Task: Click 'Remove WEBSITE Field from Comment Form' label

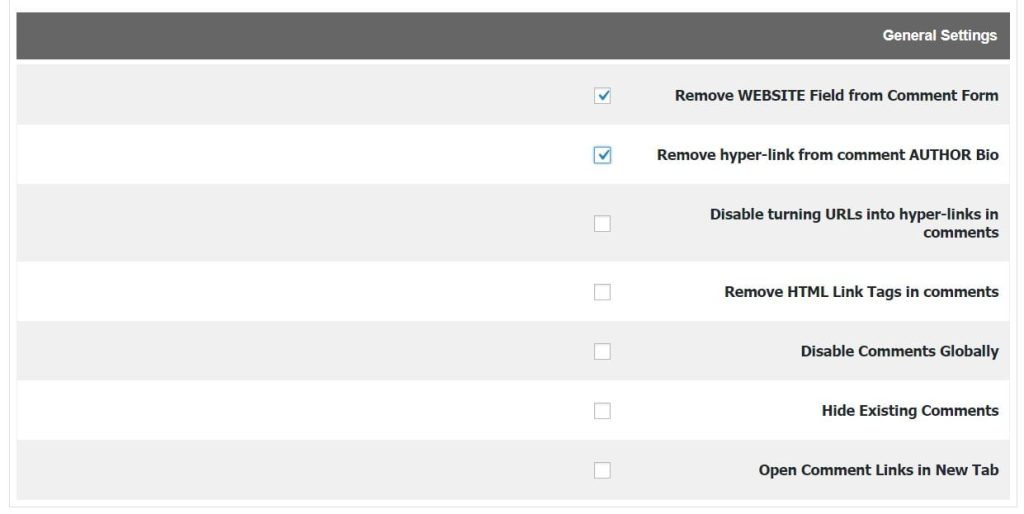Action: [837, 95]
